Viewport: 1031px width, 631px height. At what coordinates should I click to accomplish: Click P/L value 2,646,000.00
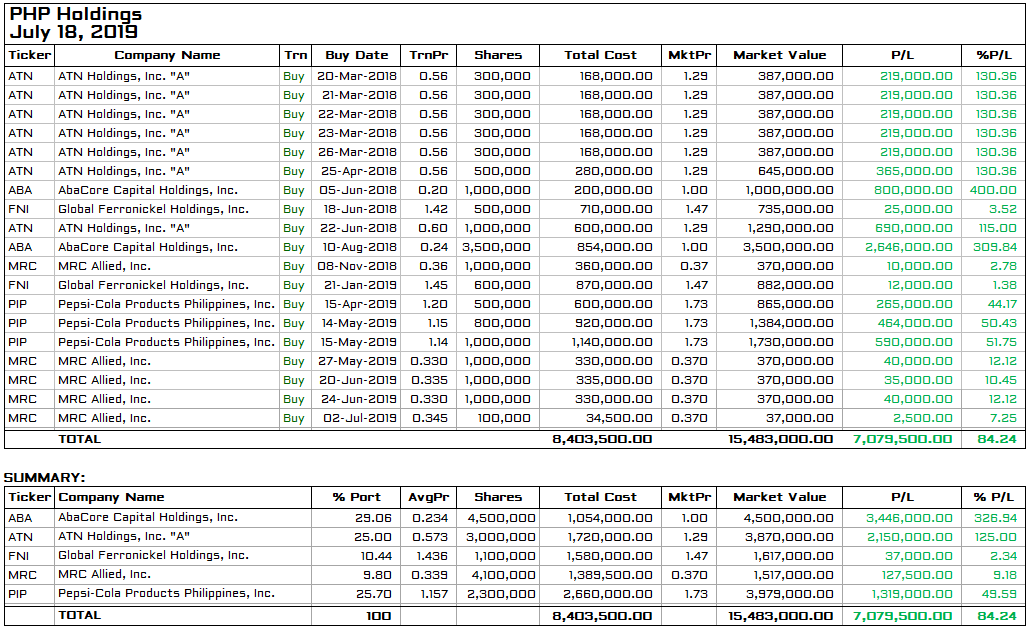pos(909,248)
